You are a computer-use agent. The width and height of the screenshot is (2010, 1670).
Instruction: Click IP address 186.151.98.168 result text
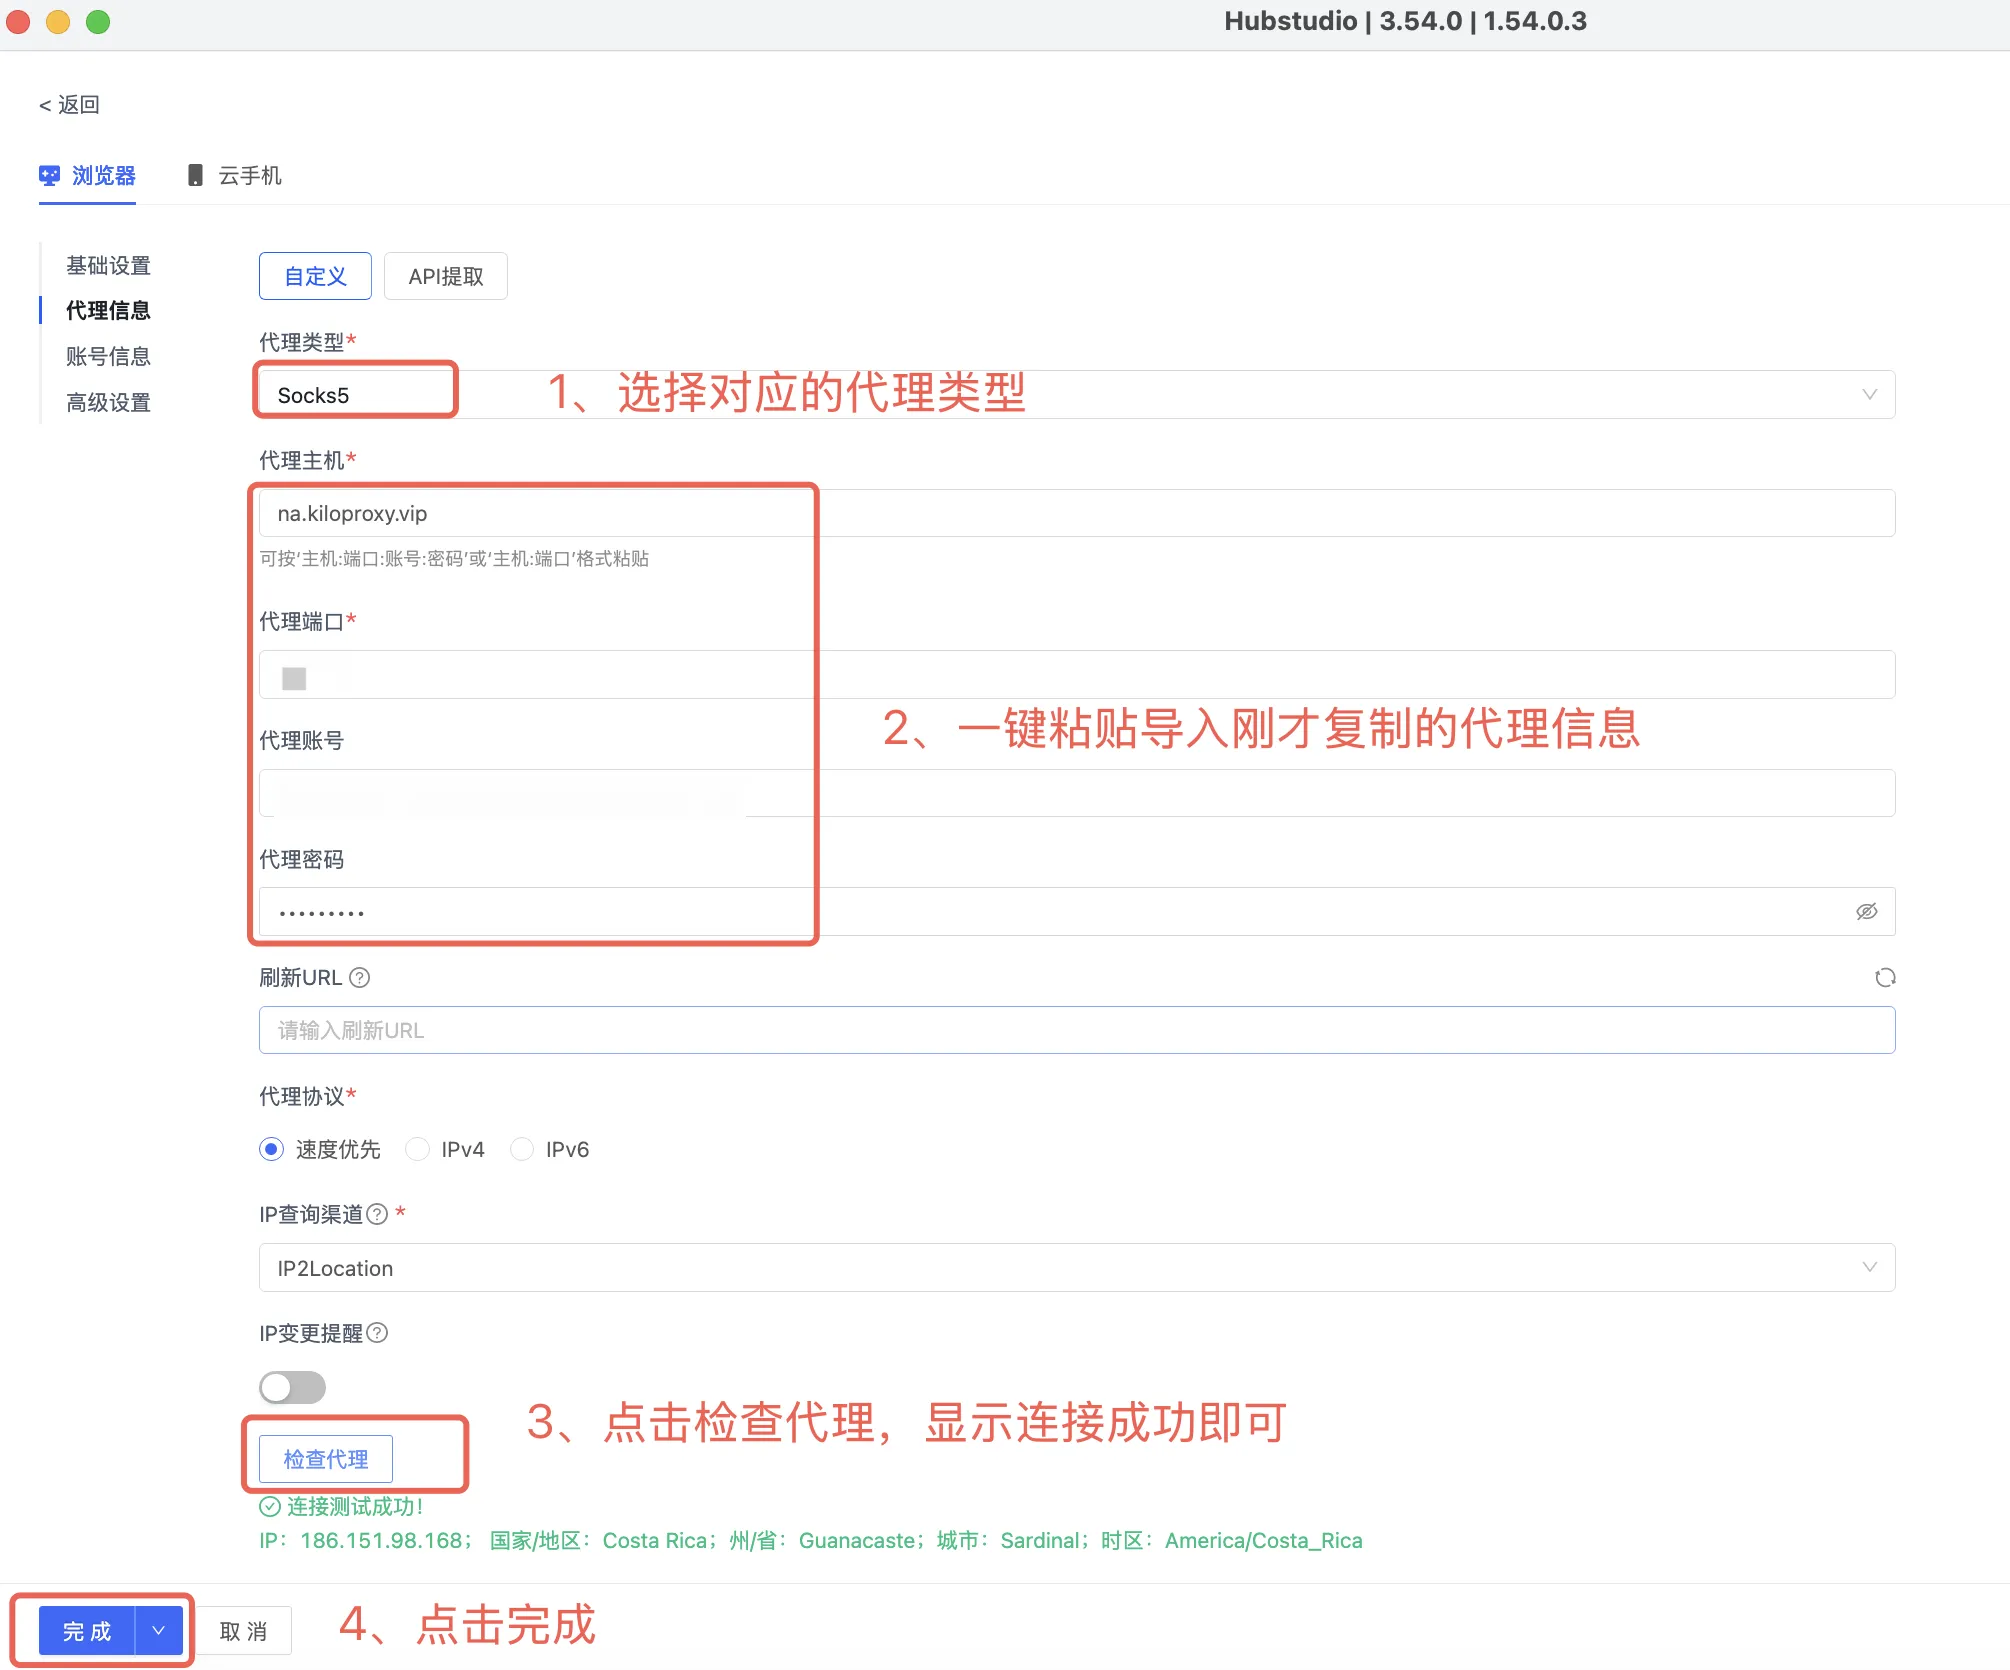pyautogui.click(x=382, y=1540)
